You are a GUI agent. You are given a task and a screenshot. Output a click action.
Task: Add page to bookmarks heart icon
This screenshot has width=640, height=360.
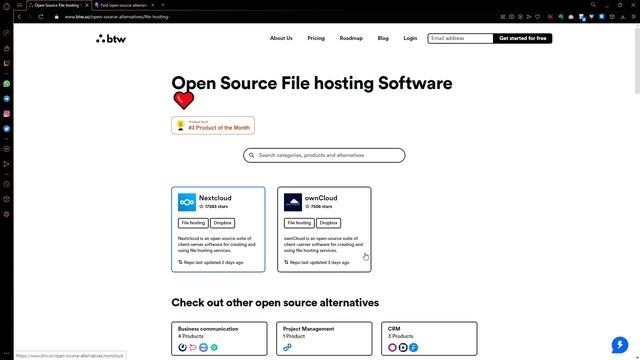(538, 17)
